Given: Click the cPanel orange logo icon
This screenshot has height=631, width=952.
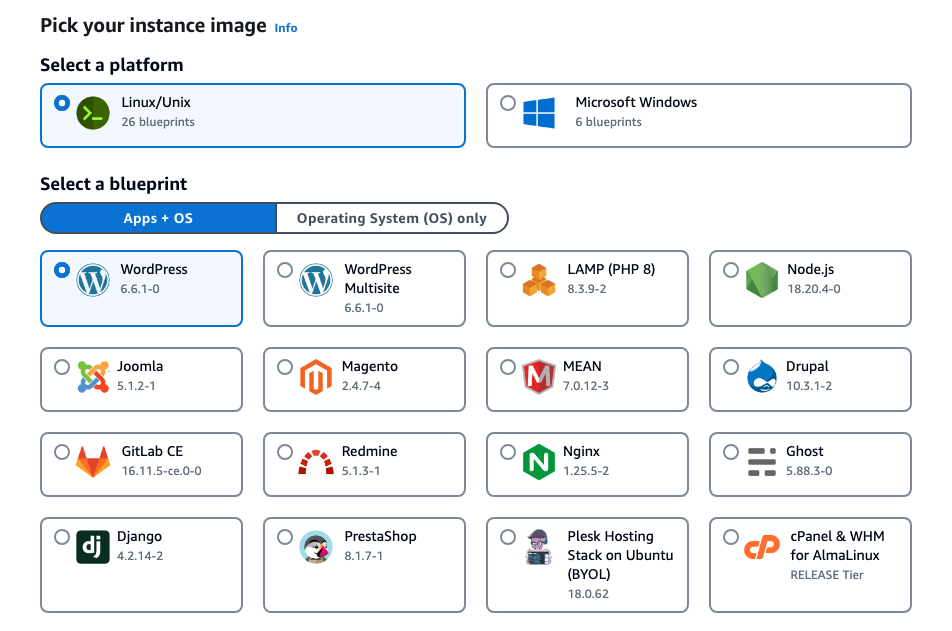Looking at the screenshot, I should coord(761,549).
